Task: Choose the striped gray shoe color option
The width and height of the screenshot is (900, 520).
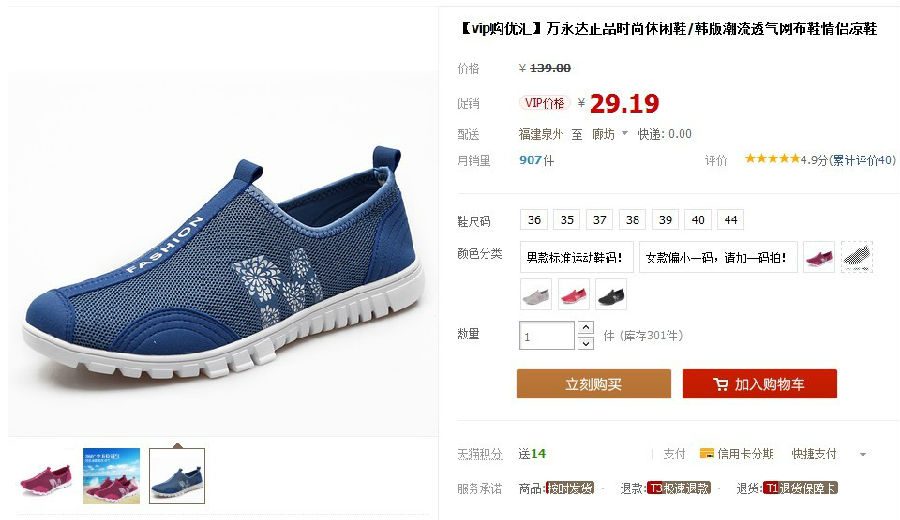Action: [857, 257]
